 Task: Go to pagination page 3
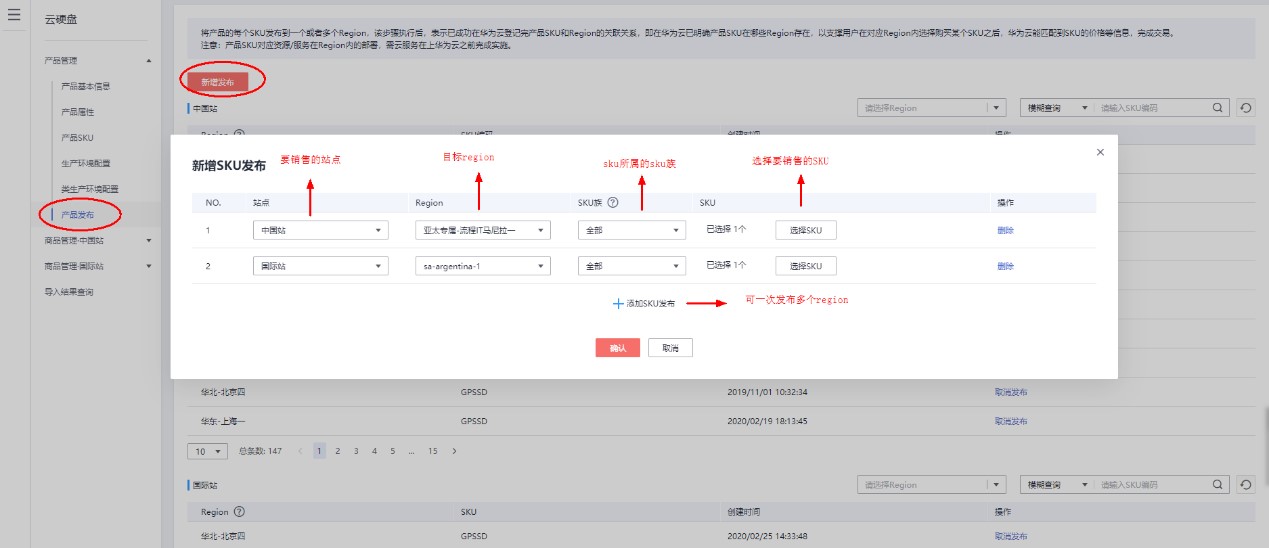(x=356, y=451)
